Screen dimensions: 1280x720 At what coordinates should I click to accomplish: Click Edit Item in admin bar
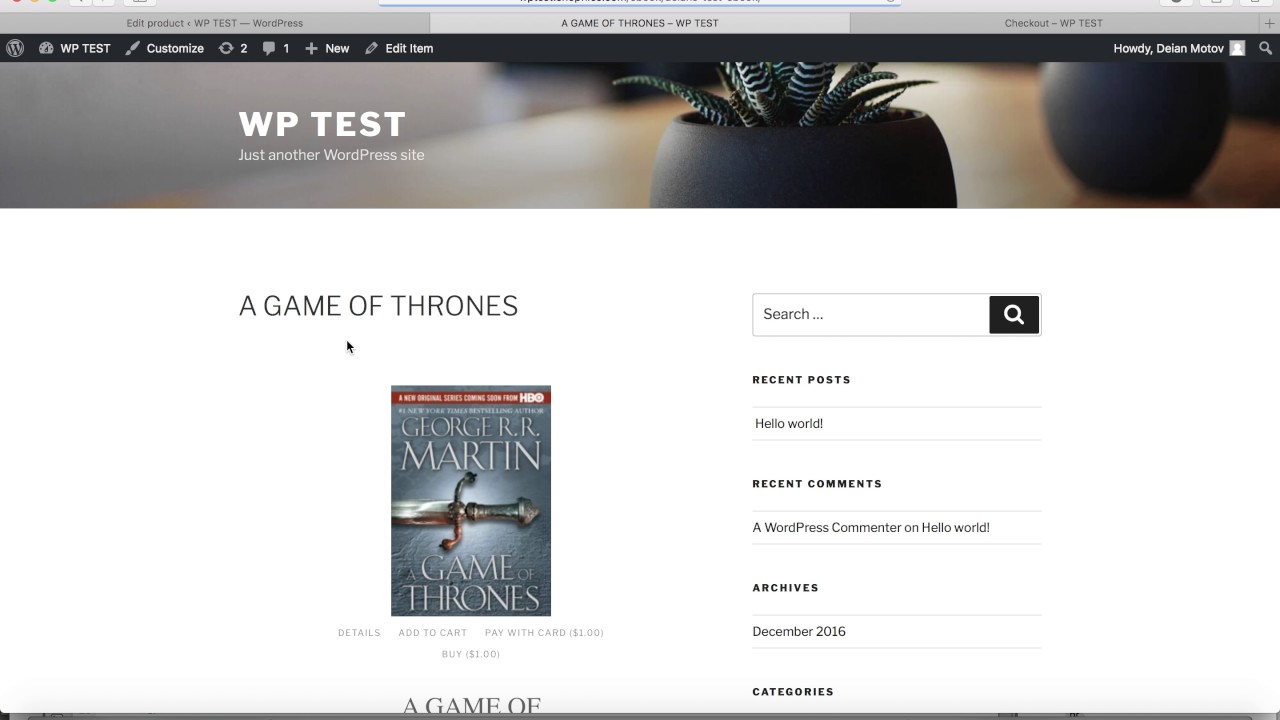(399, 48)
